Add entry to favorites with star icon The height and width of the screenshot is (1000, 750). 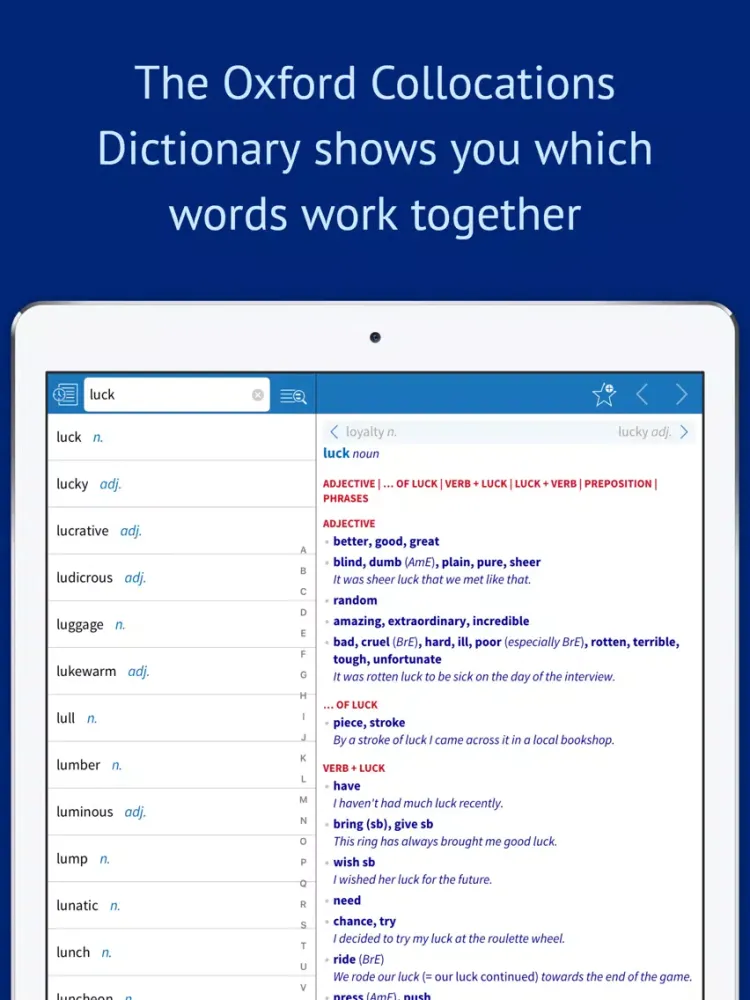603,395
